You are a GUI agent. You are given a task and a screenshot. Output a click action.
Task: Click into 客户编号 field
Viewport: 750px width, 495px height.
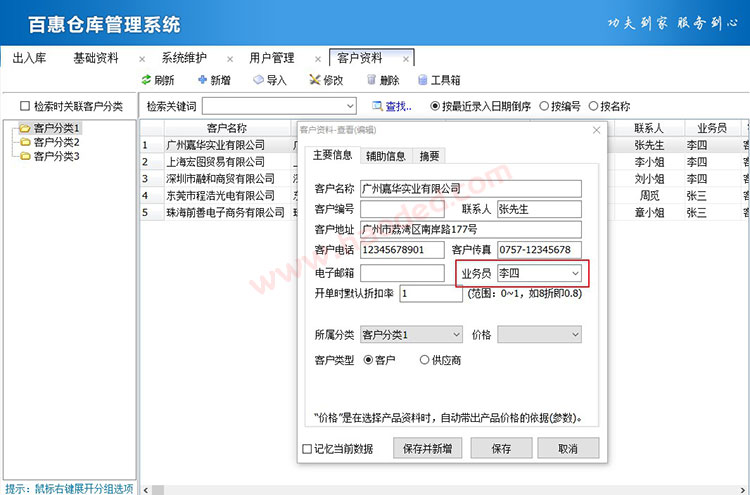tap(402, 209)
